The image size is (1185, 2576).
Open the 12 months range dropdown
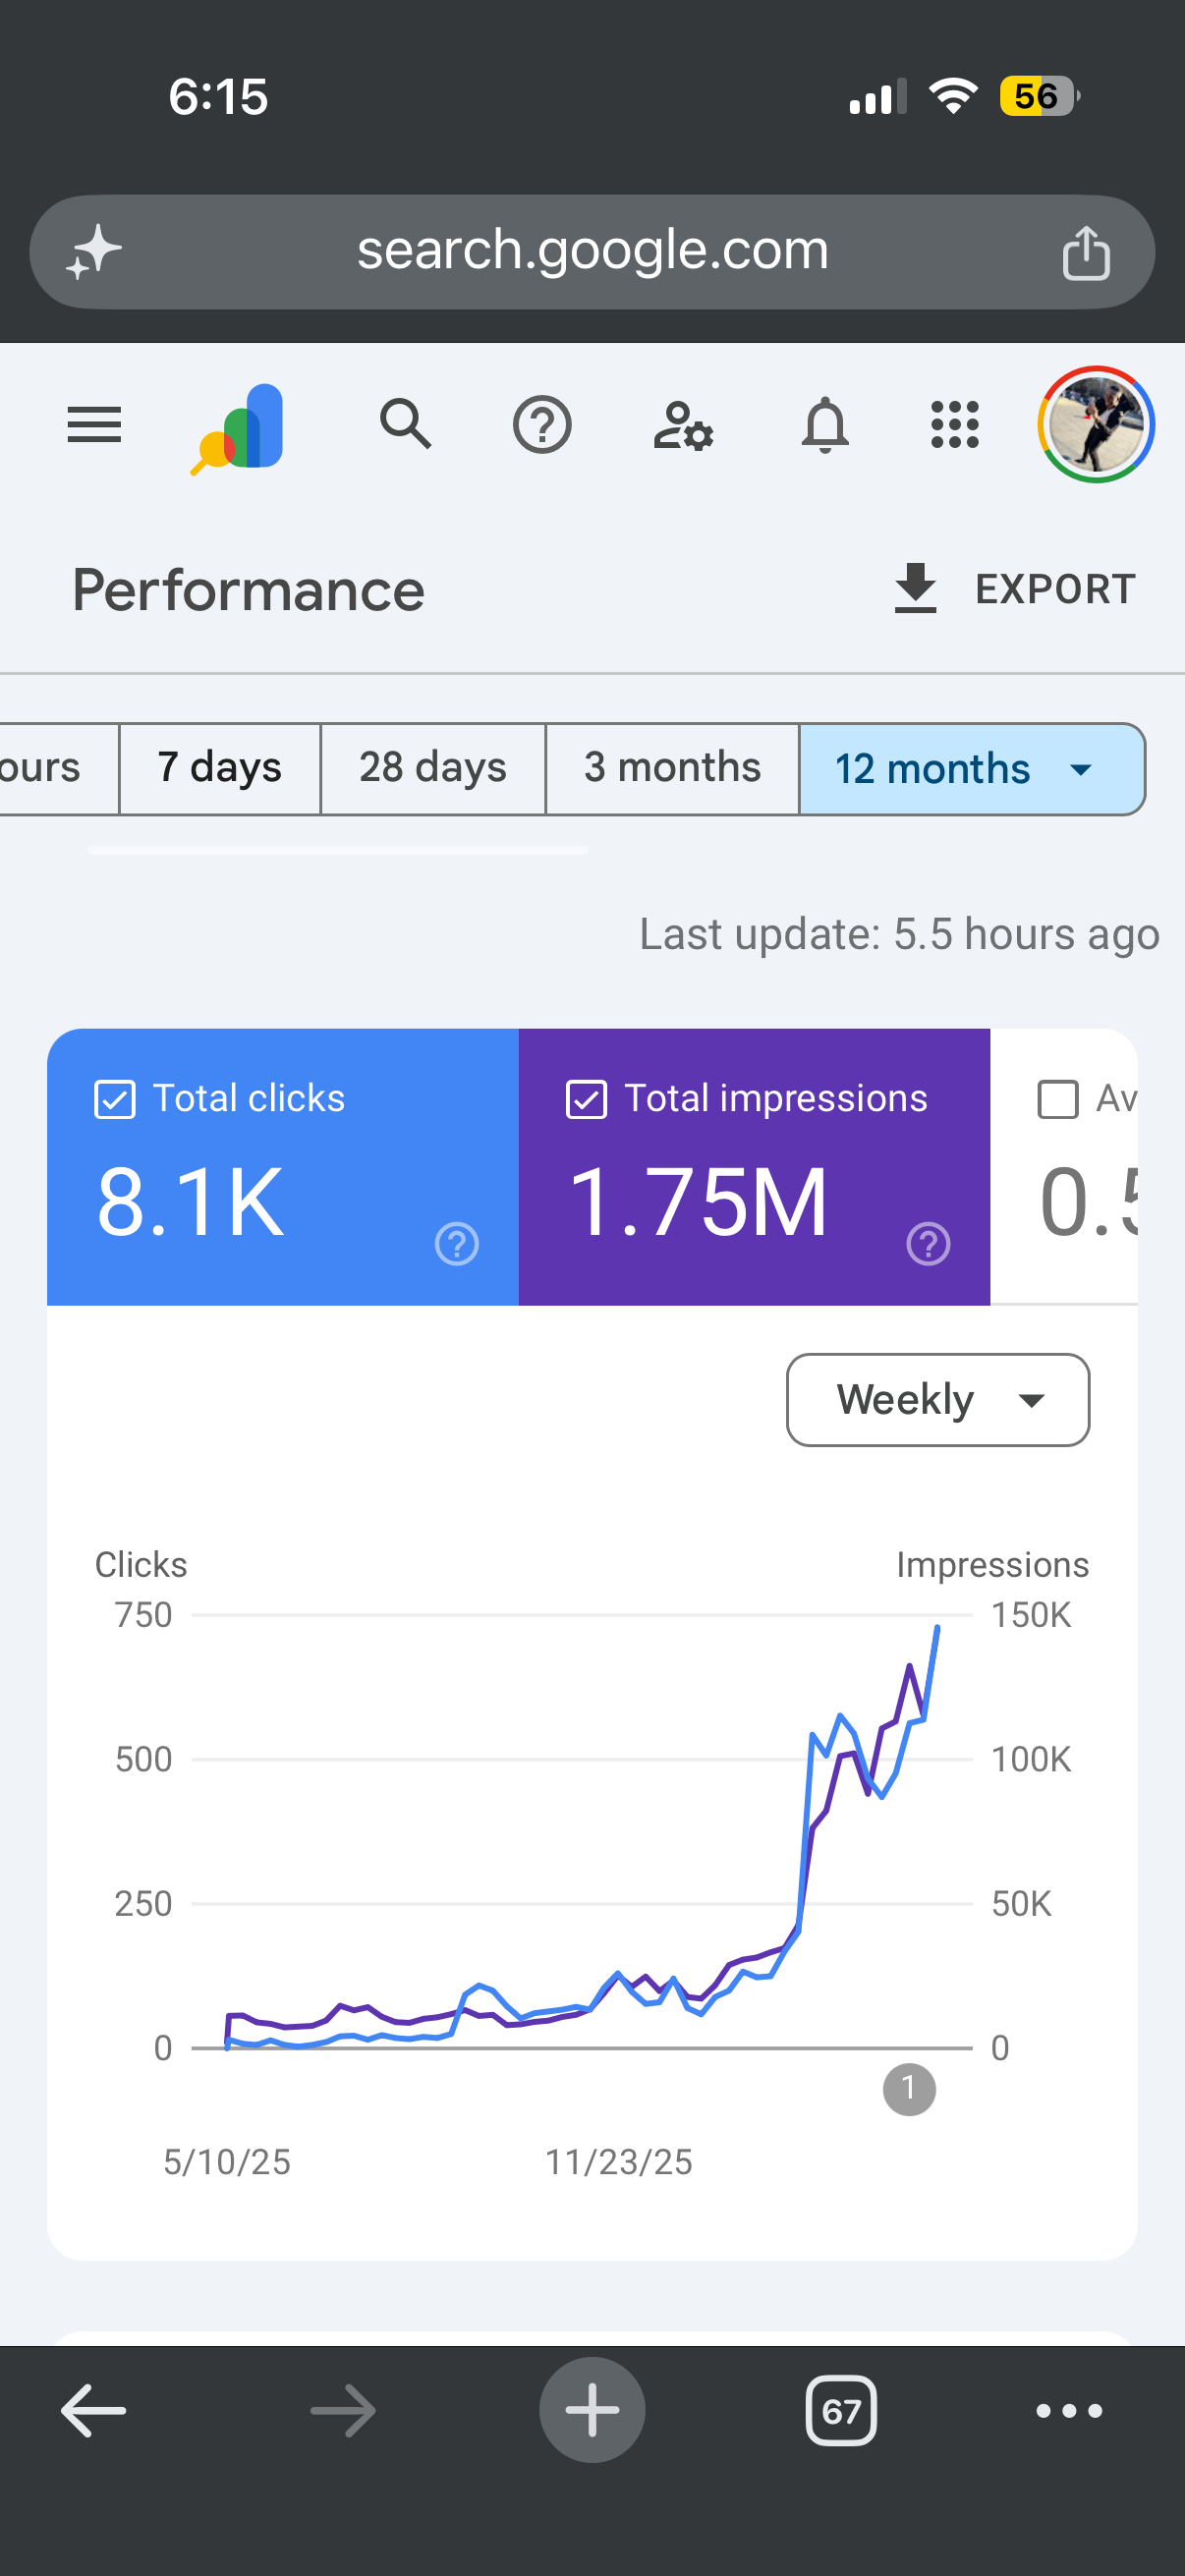coord(971,769)
